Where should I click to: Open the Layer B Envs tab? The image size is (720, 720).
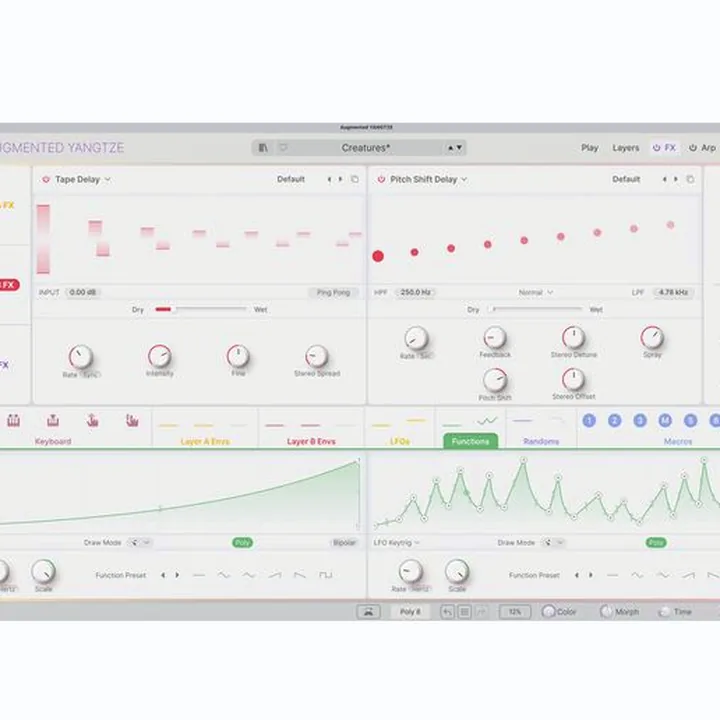[x=311, y=442]
